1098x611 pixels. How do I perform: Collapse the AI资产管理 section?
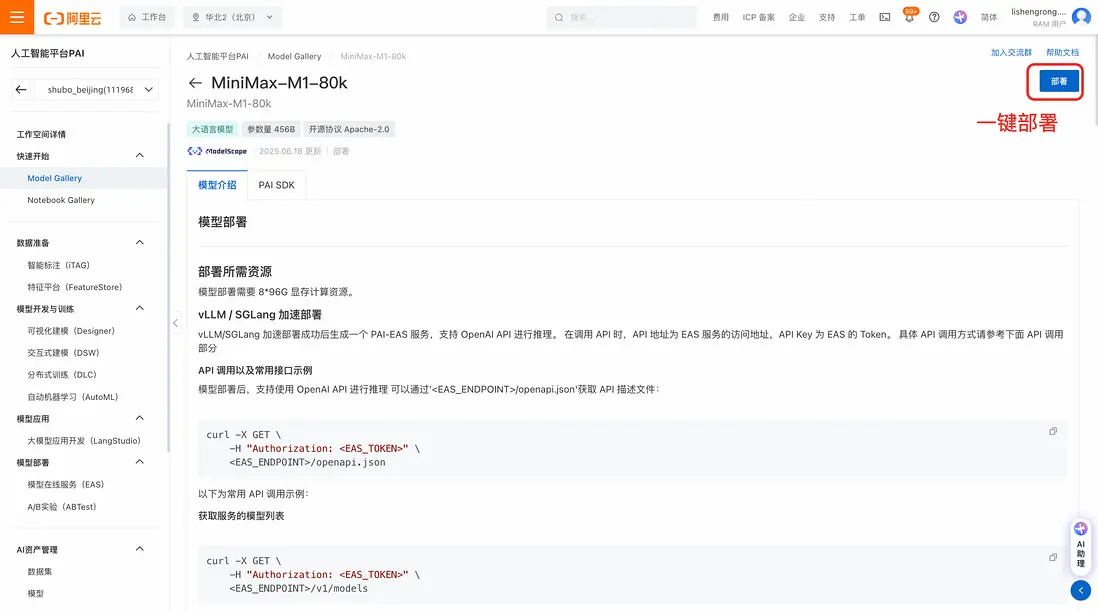[139, 549]
